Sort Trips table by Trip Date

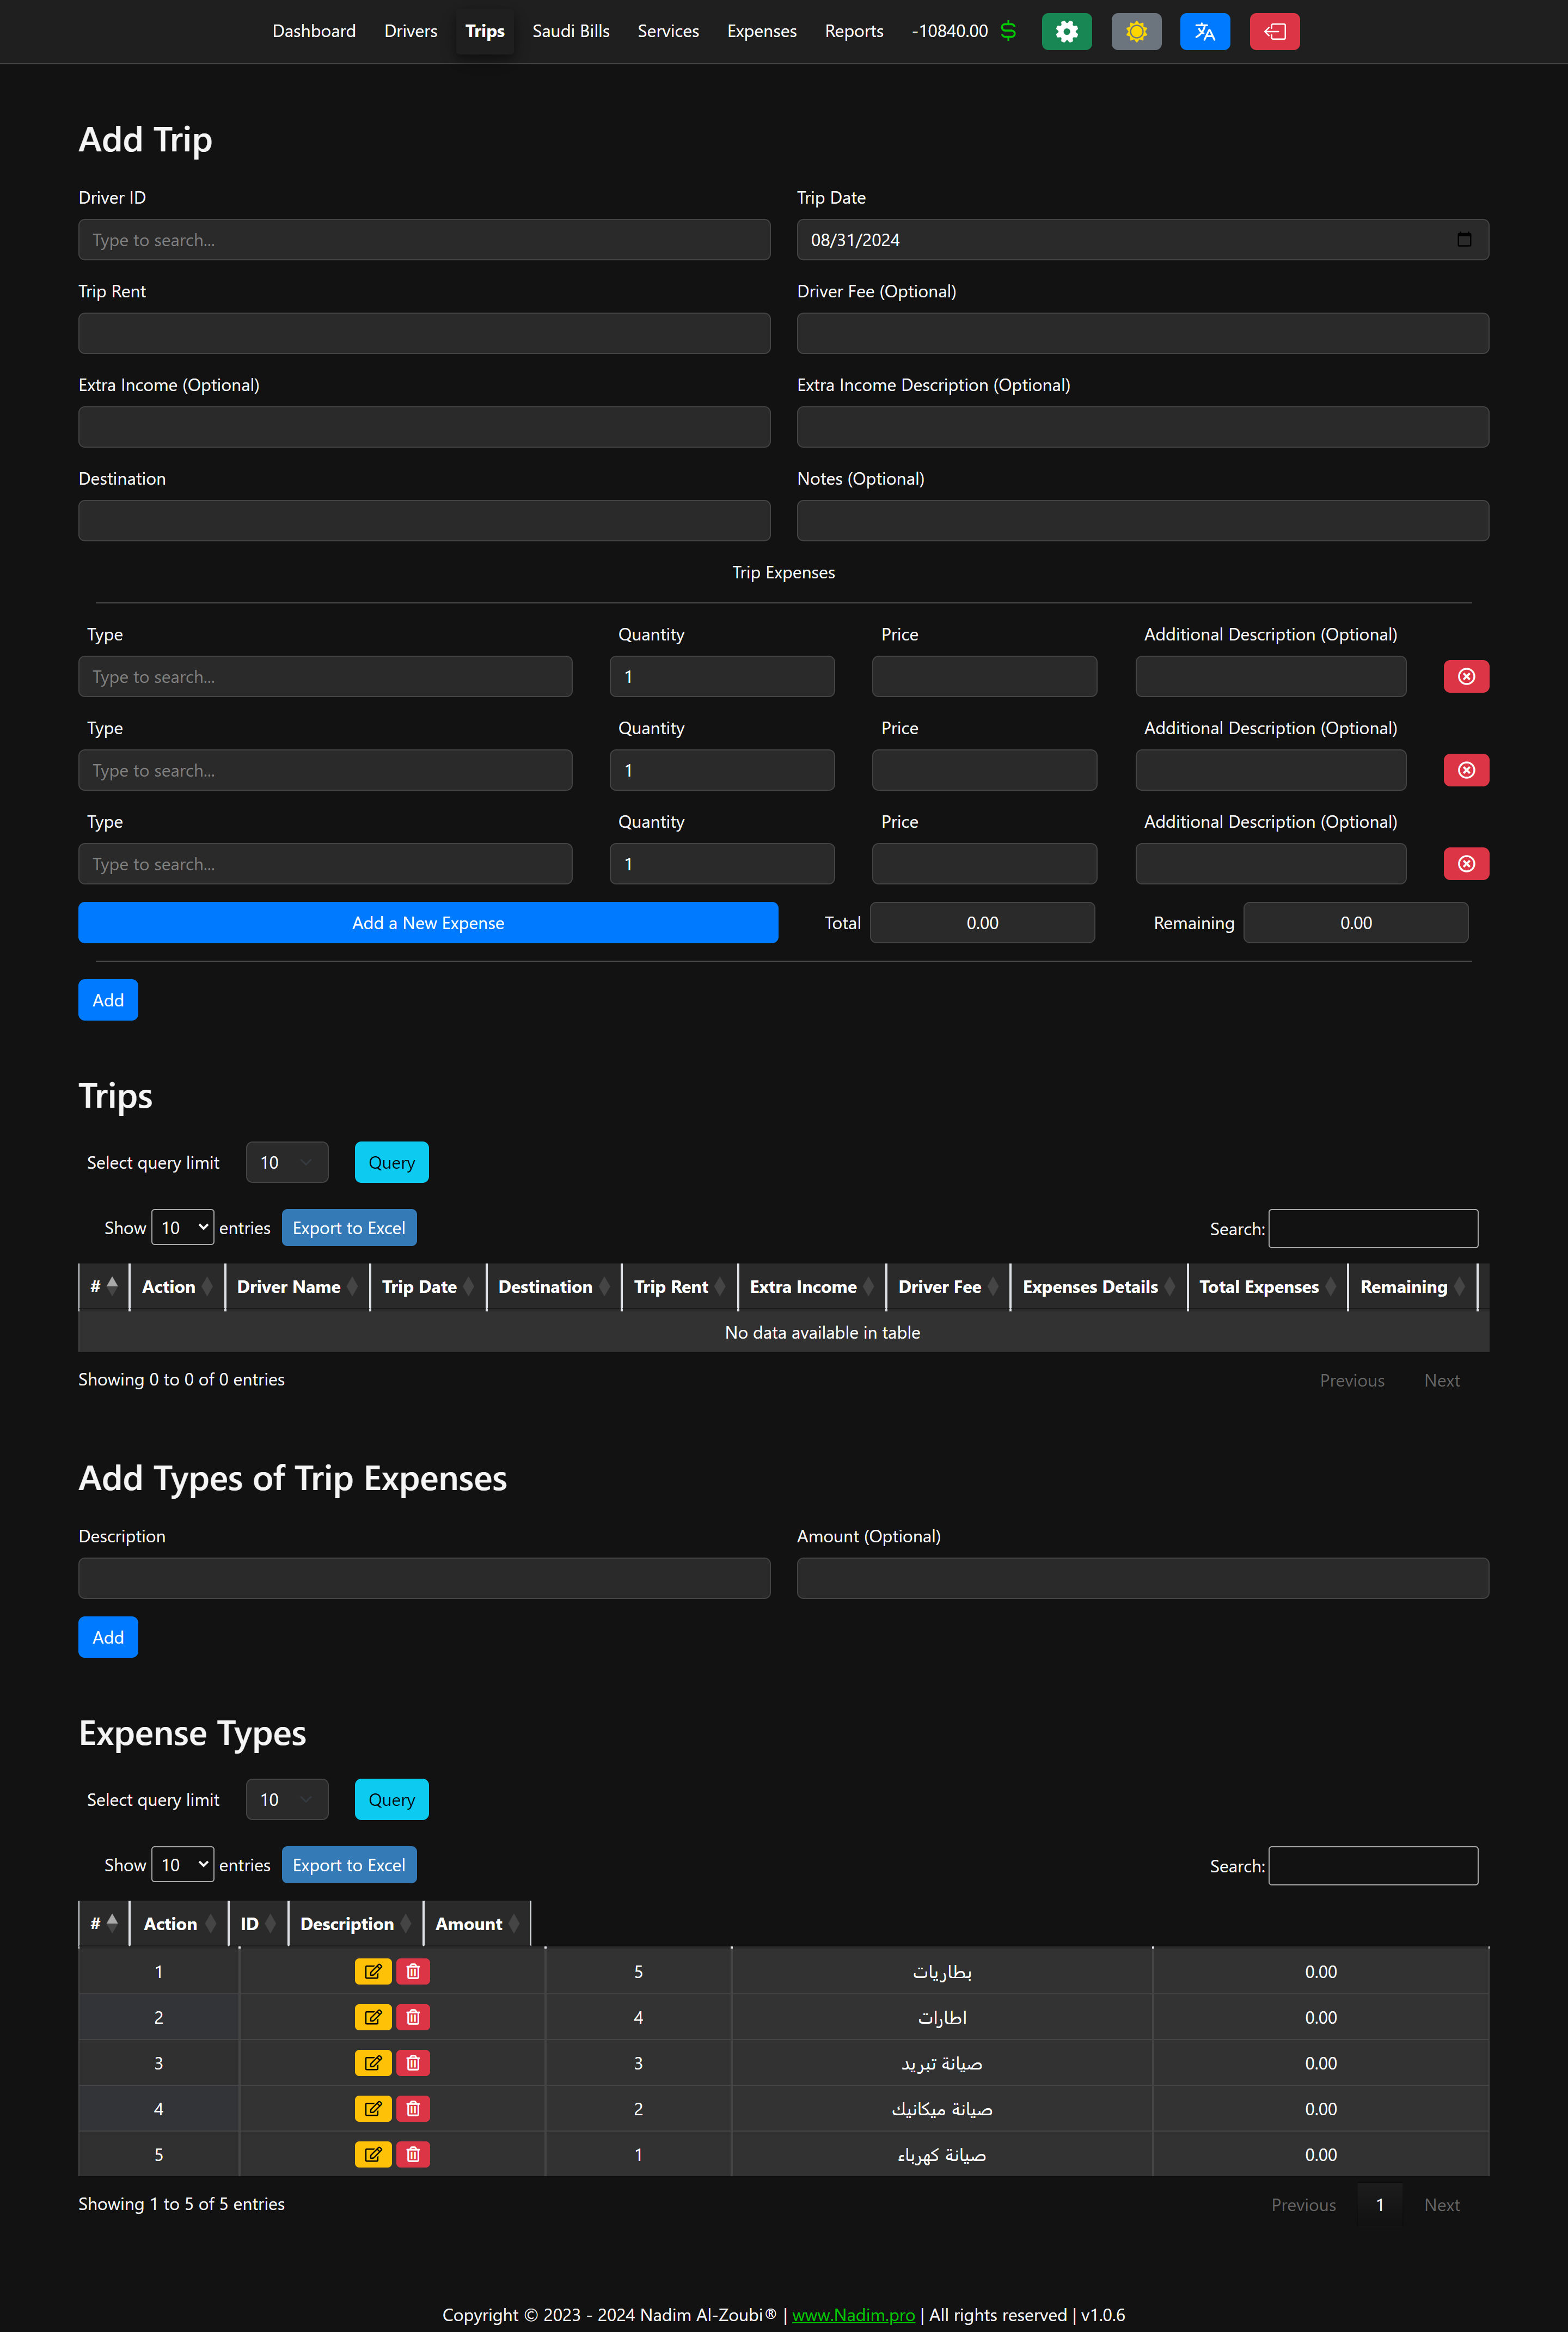pyautogui.click(x=428, y=1287)
